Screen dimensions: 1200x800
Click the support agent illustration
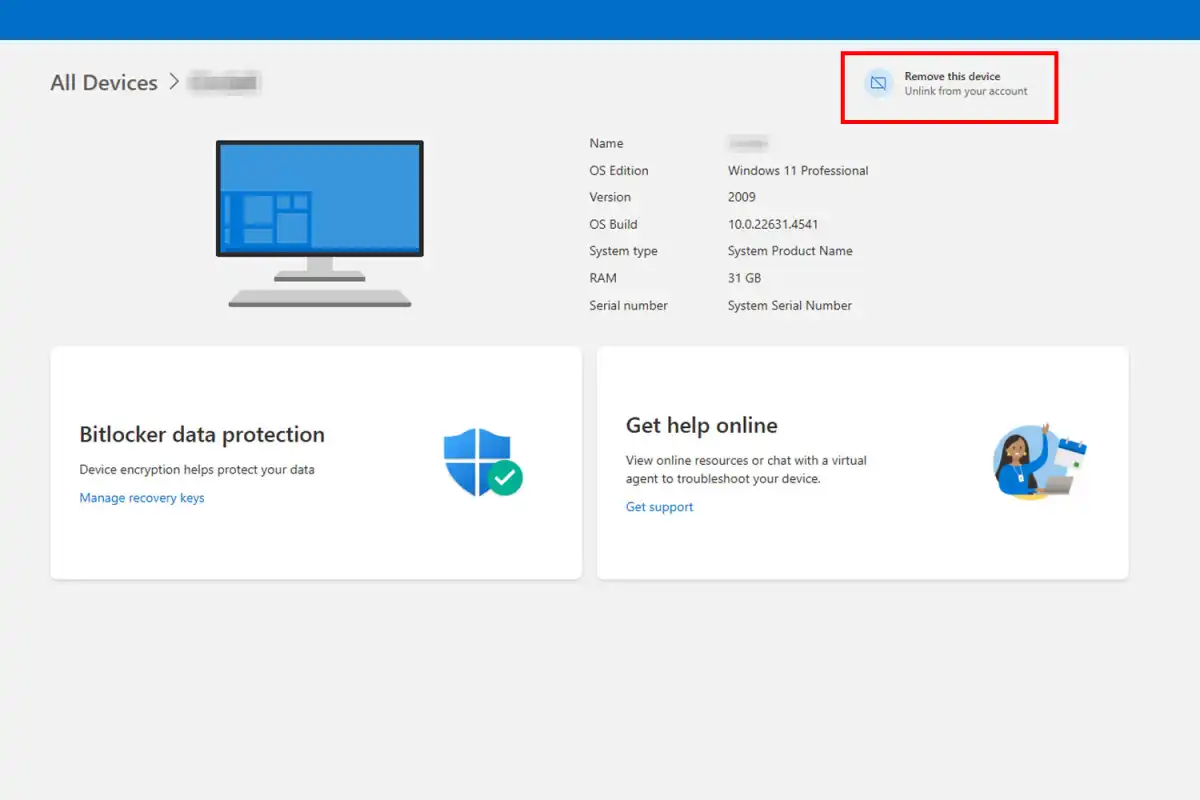(x=1039, y=461)
